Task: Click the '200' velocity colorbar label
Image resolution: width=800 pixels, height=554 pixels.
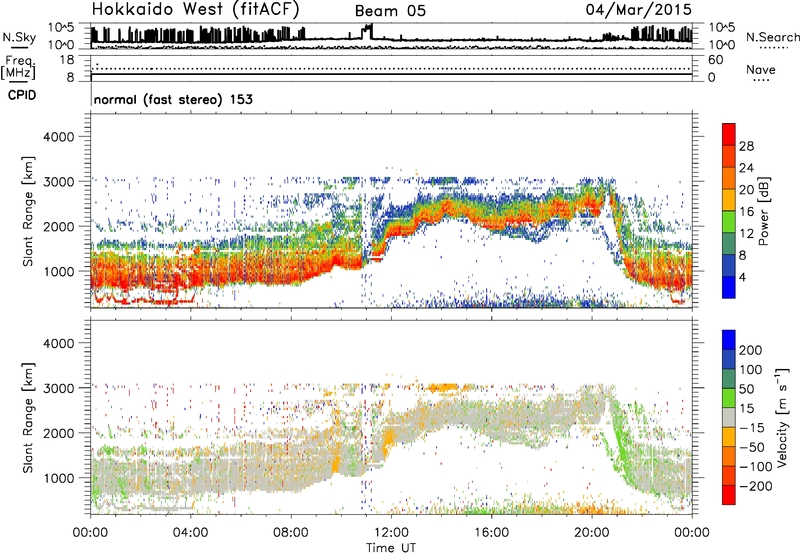Action: [x=751, y=350]
